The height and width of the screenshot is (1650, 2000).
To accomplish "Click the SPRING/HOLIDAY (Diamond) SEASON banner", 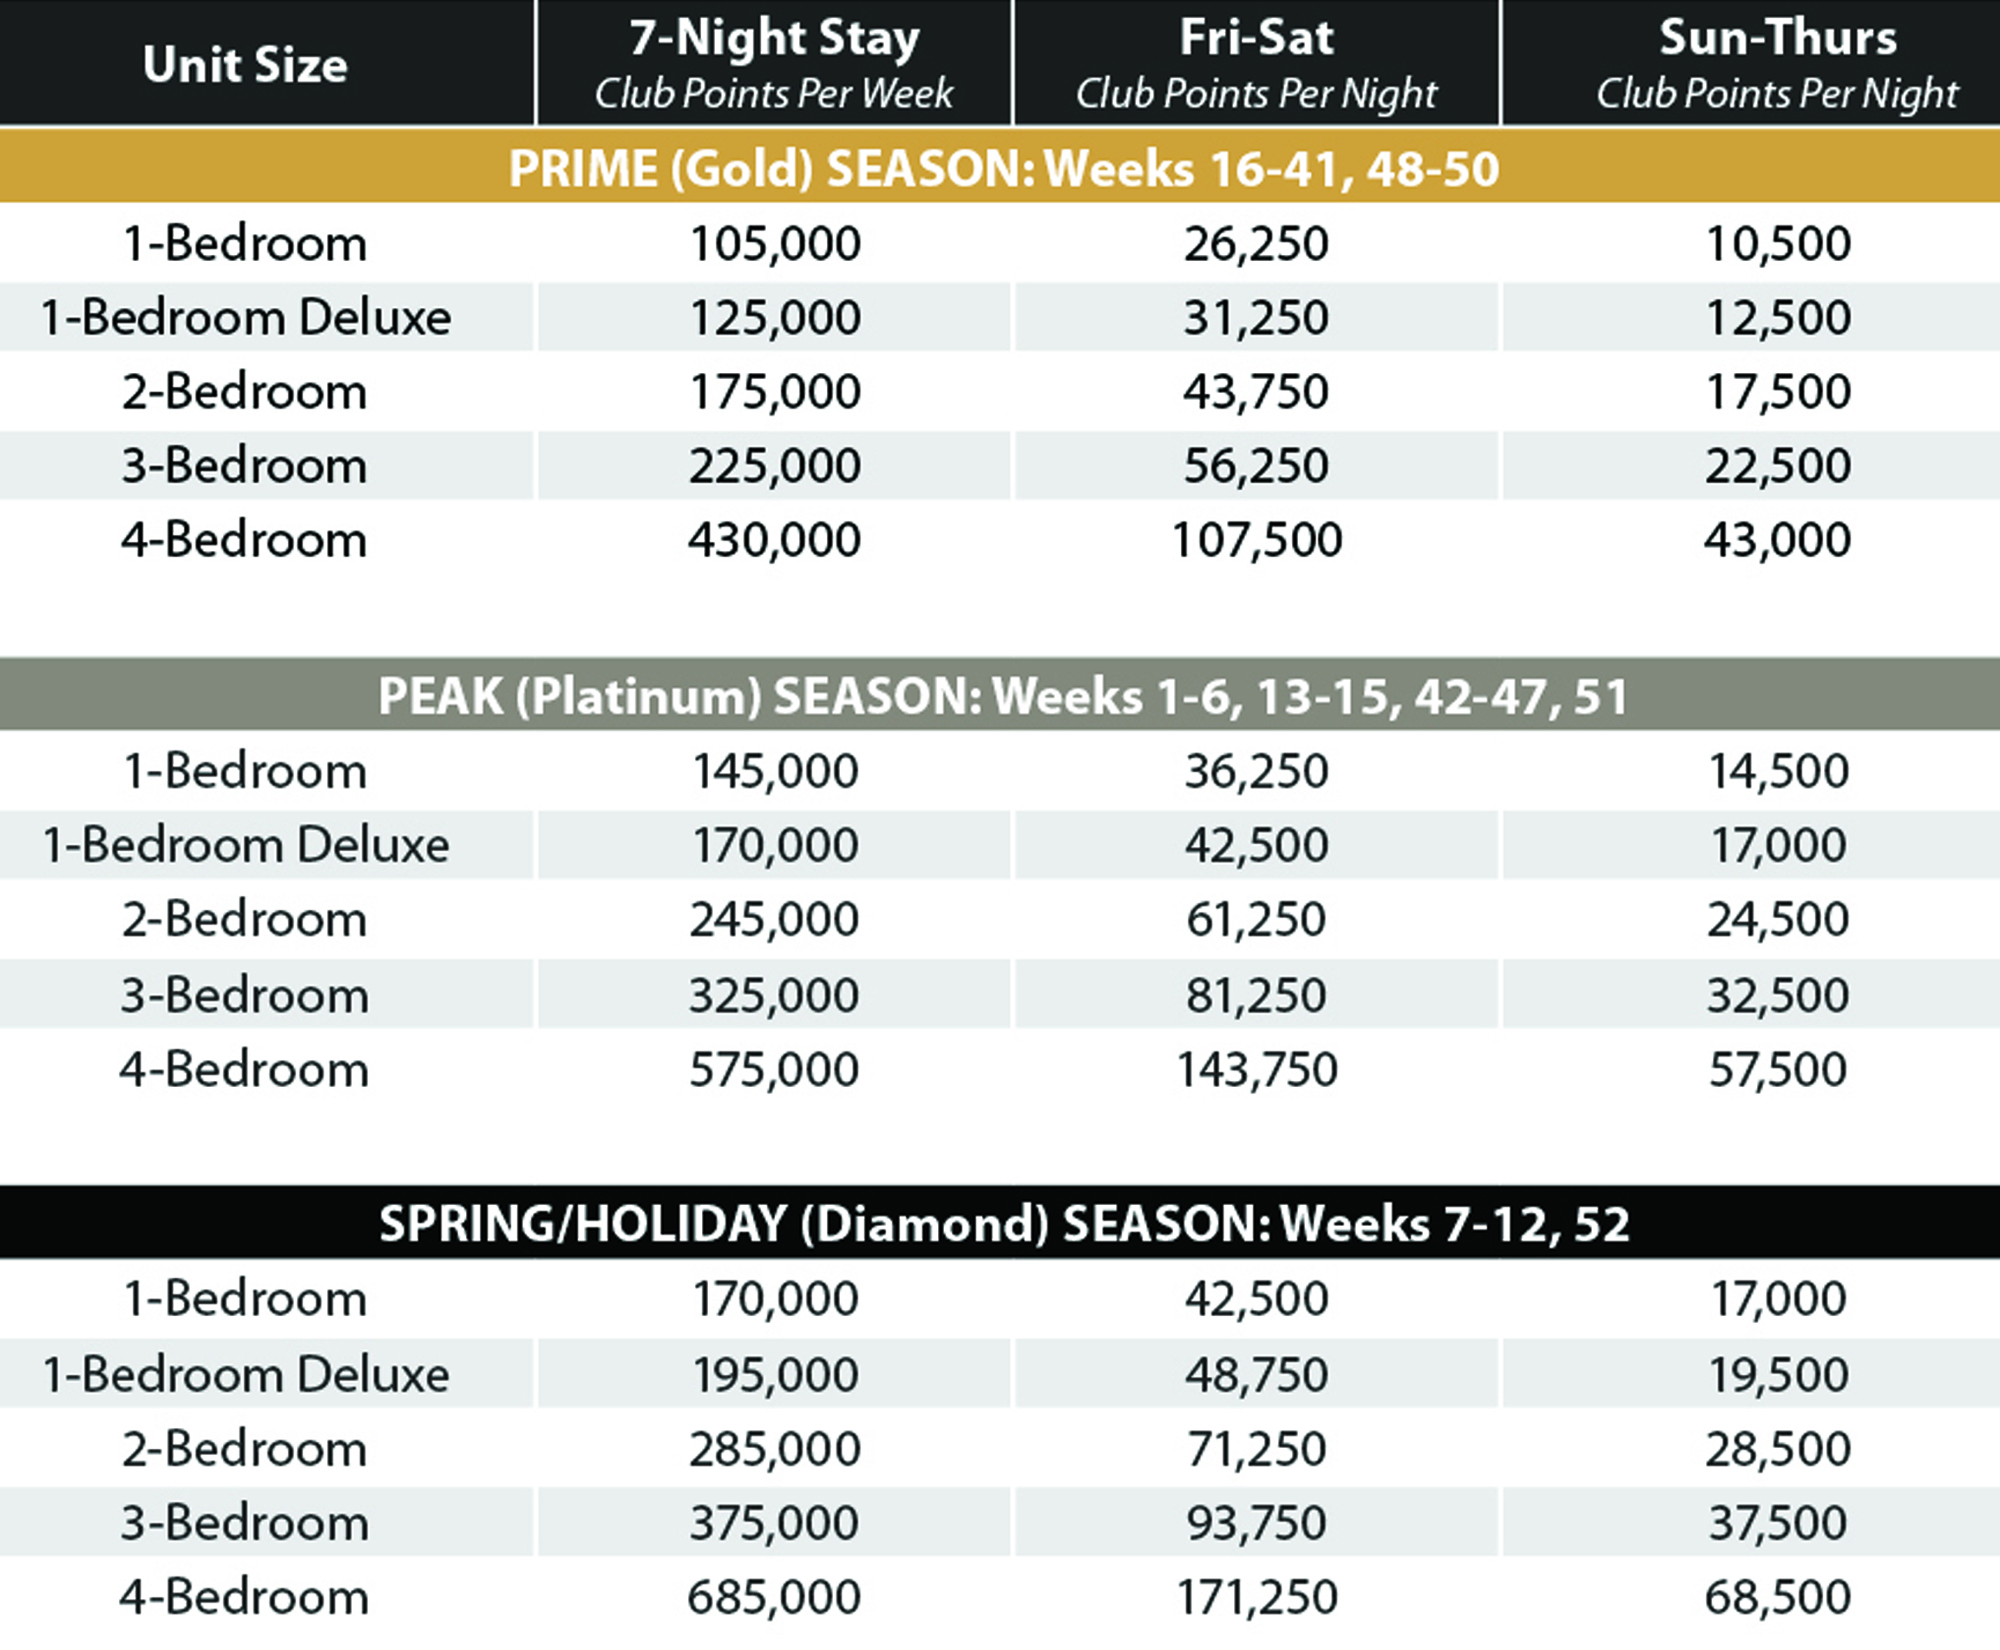I will point(1003,1224).
